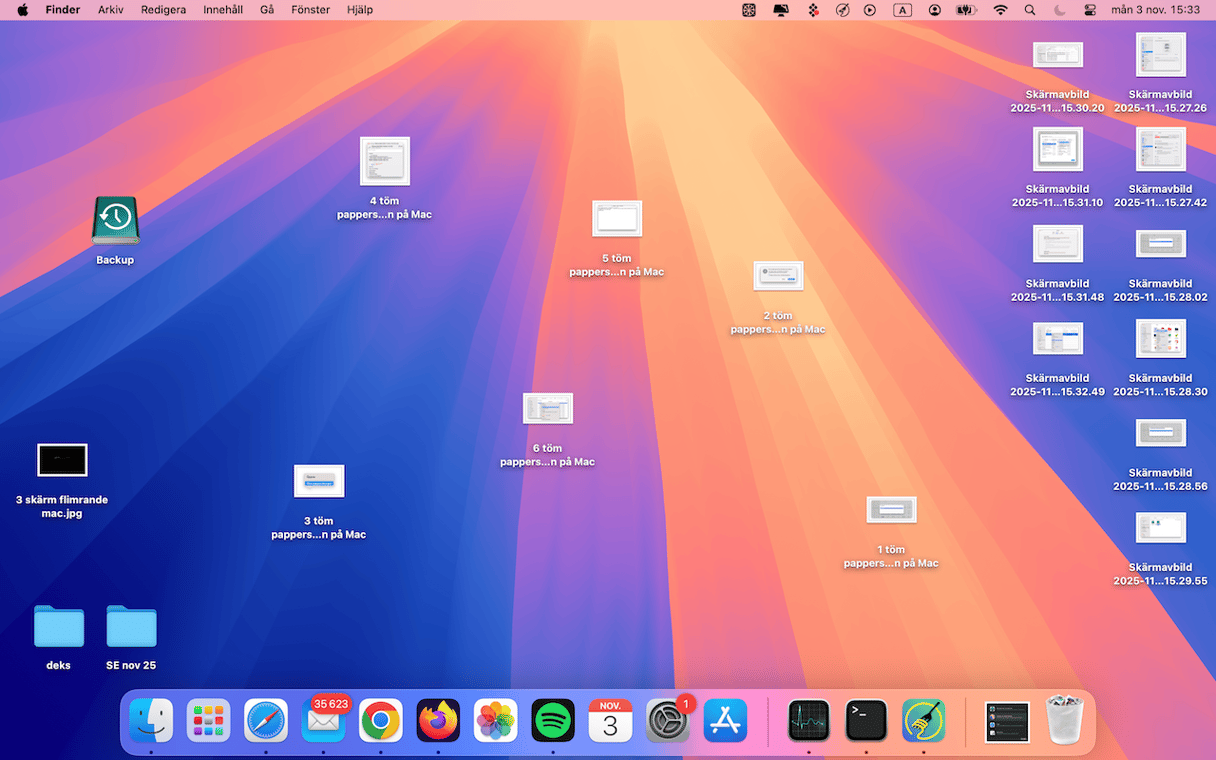Open Control Center in the menu bar
This screenshot has height=760, width=1216.
(1090, 10)
